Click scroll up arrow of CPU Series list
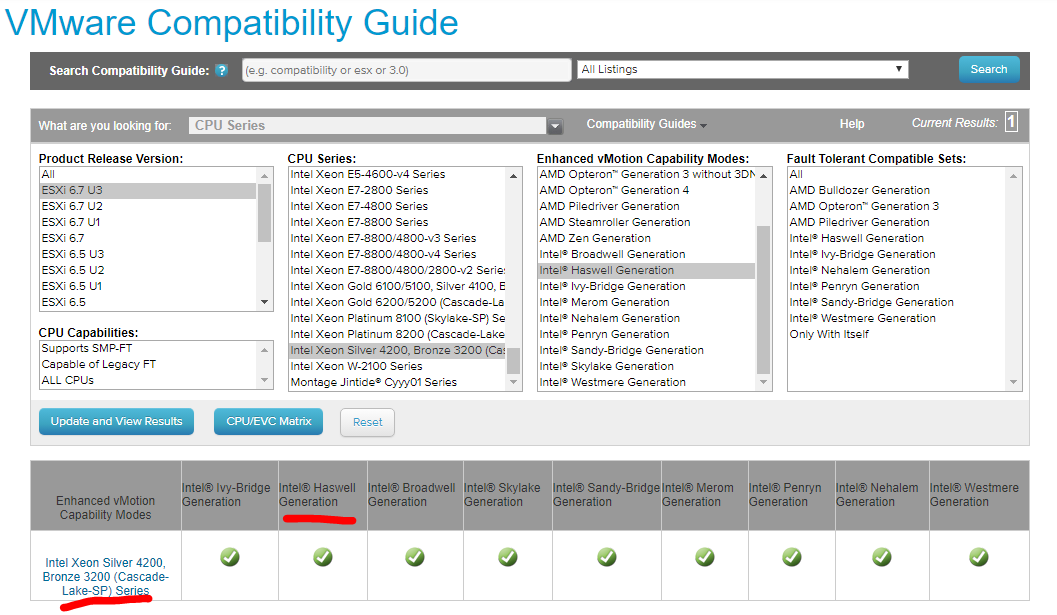Viewport: 1057px width, 615px height. pyautogui.click(x=514, y=176)
